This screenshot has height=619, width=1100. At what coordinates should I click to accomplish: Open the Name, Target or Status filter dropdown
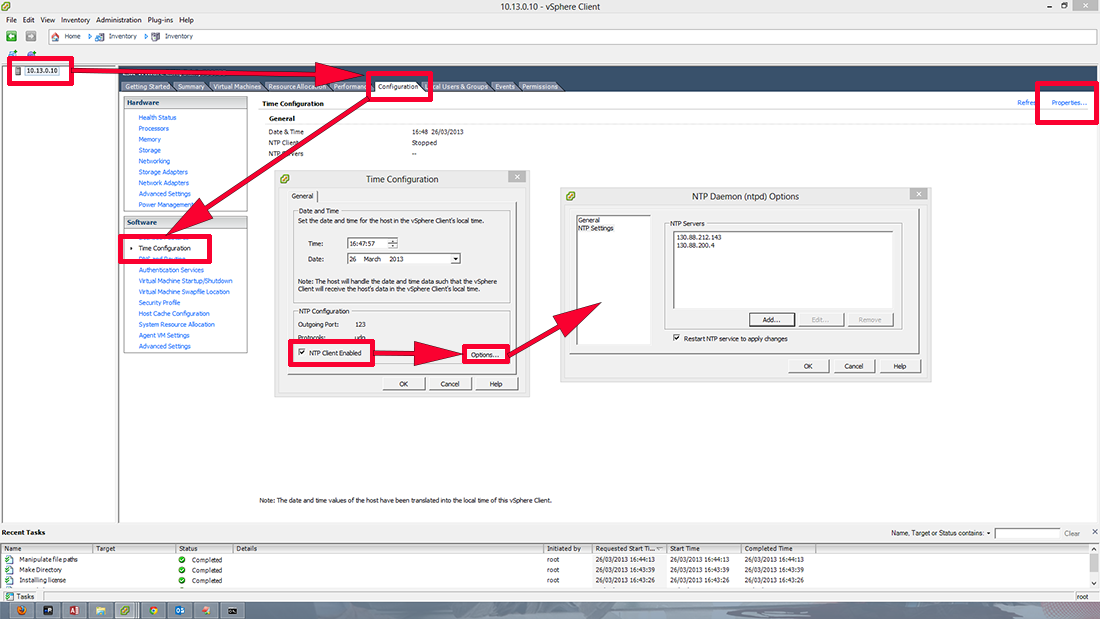pos(989,533)
